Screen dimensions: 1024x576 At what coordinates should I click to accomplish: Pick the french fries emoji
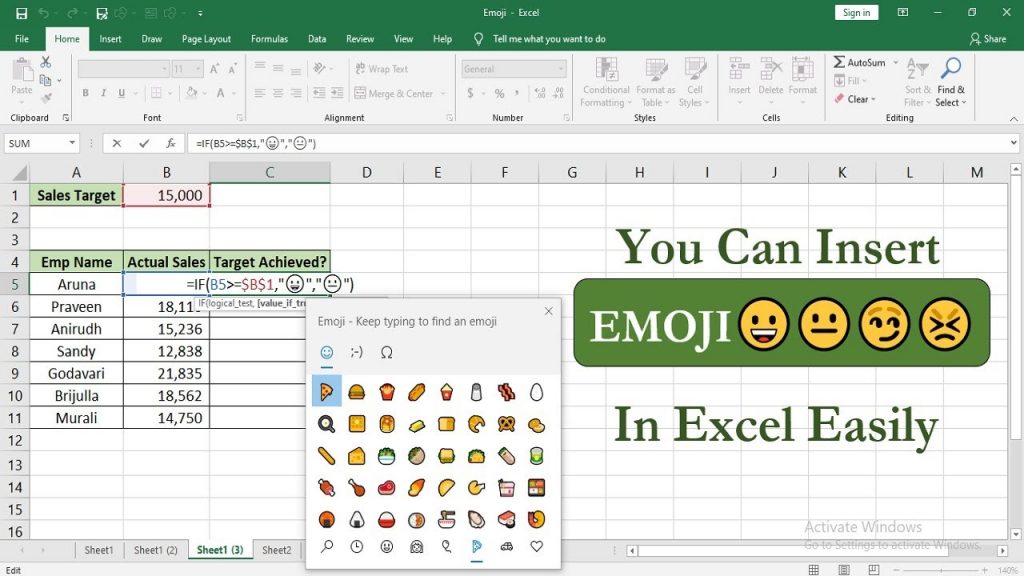point(386,391)
